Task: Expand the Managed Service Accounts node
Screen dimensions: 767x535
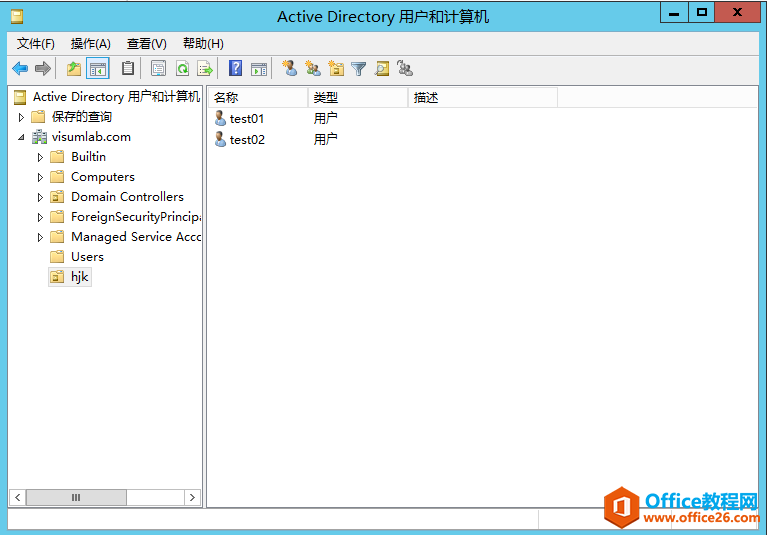Action: point(40,237)
